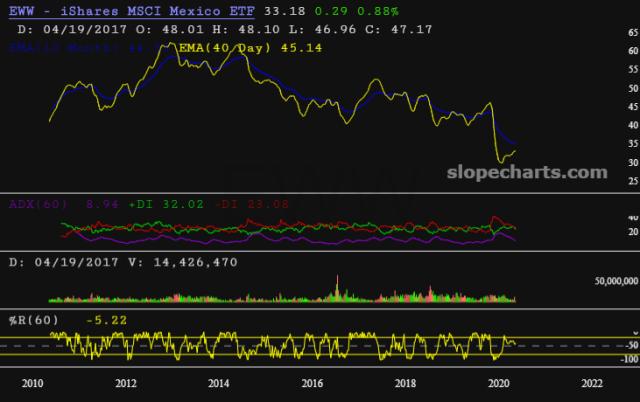
Task: Click the 2012 year on time axis
Action: 126,383
